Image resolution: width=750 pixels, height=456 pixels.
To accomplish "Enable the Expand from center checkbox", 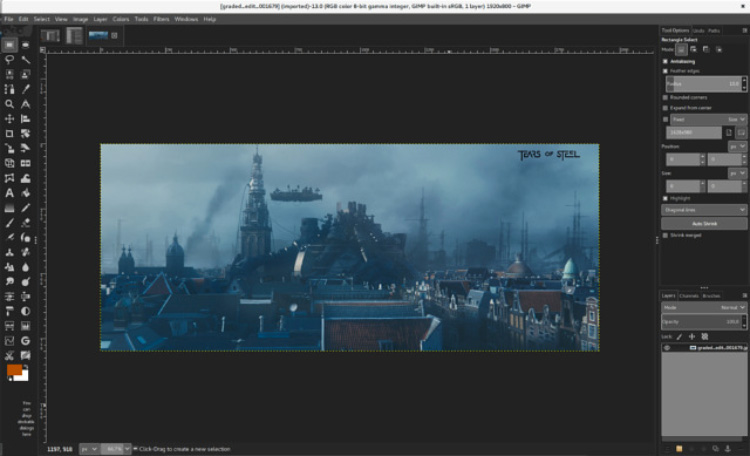I will [666, 107].
